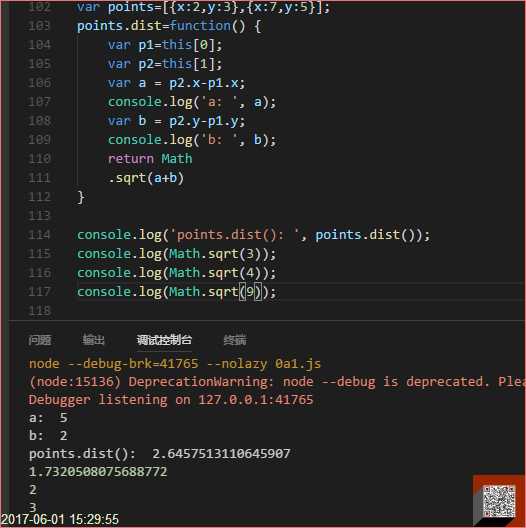The image size is (526, 528).
Task: Click the console.log(Math.sqrt(3)) line
Action: (x=176, y=254)
